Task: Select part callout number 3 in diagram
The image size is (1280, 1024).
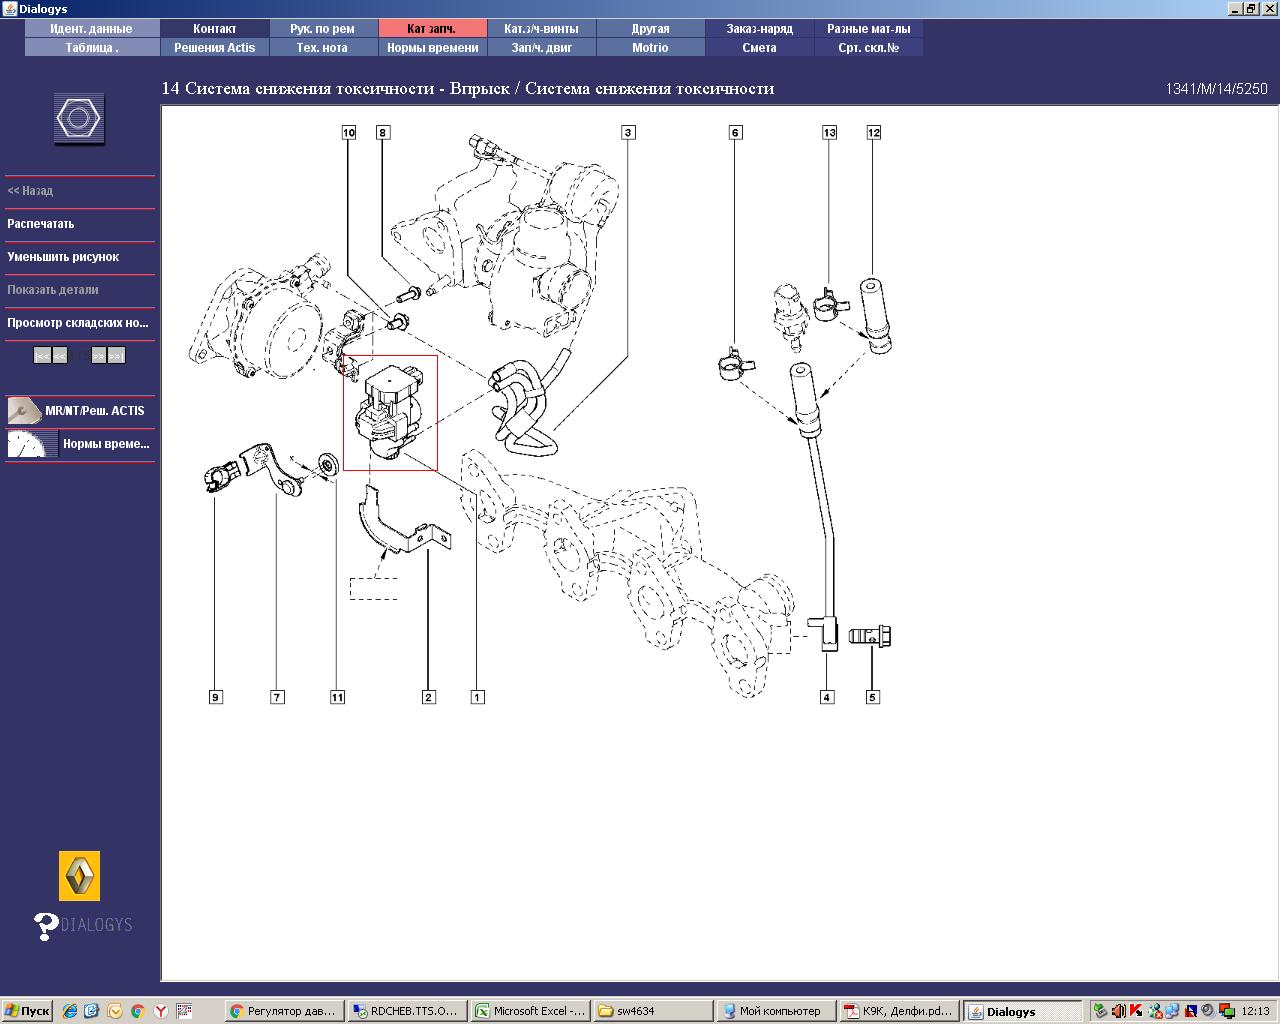Action: (628, 132)
